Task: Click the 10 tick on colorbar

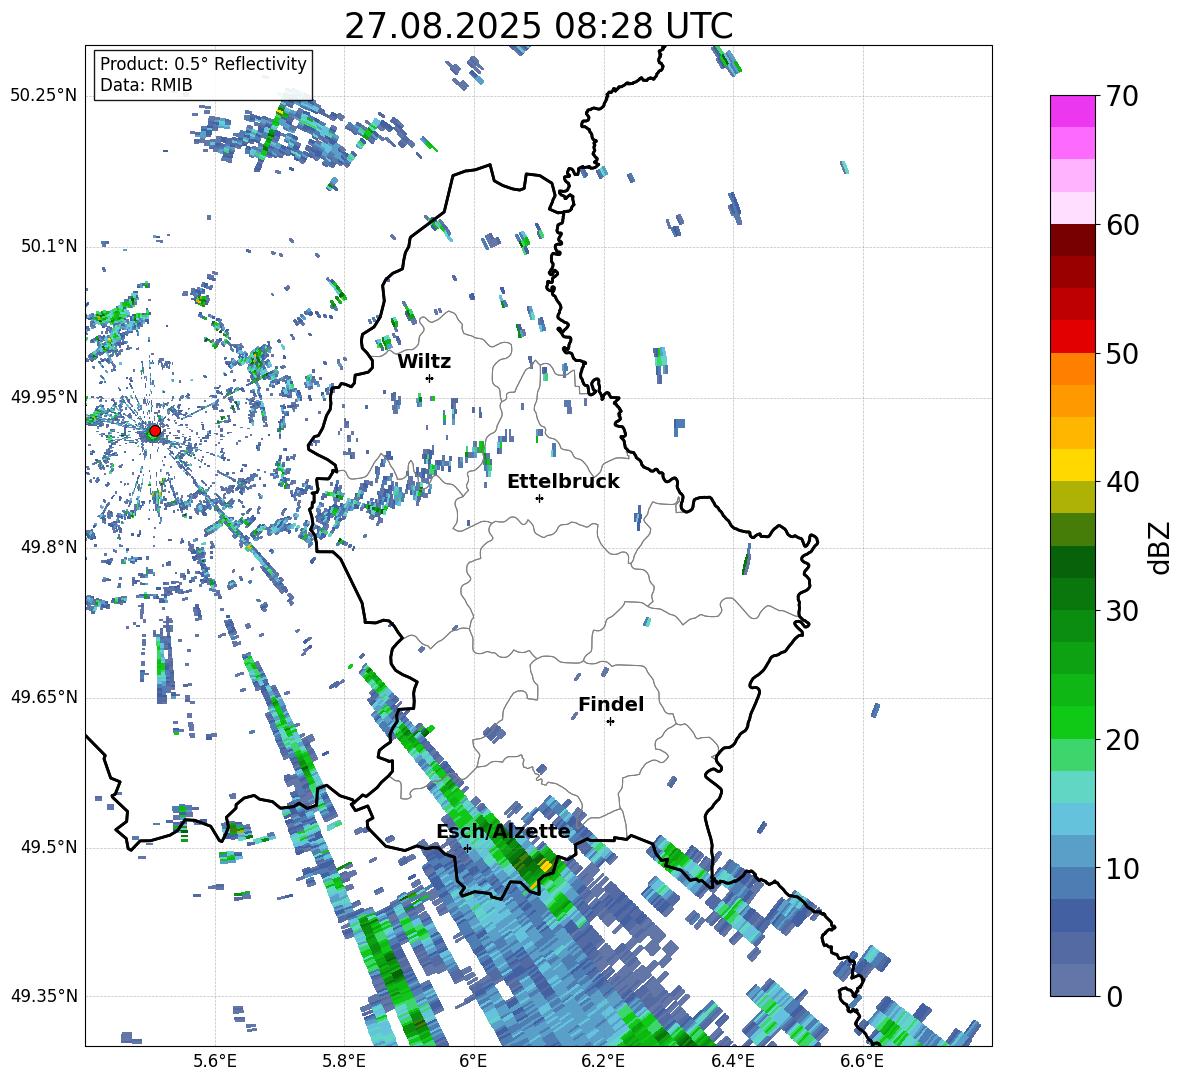Action: 1122,868
